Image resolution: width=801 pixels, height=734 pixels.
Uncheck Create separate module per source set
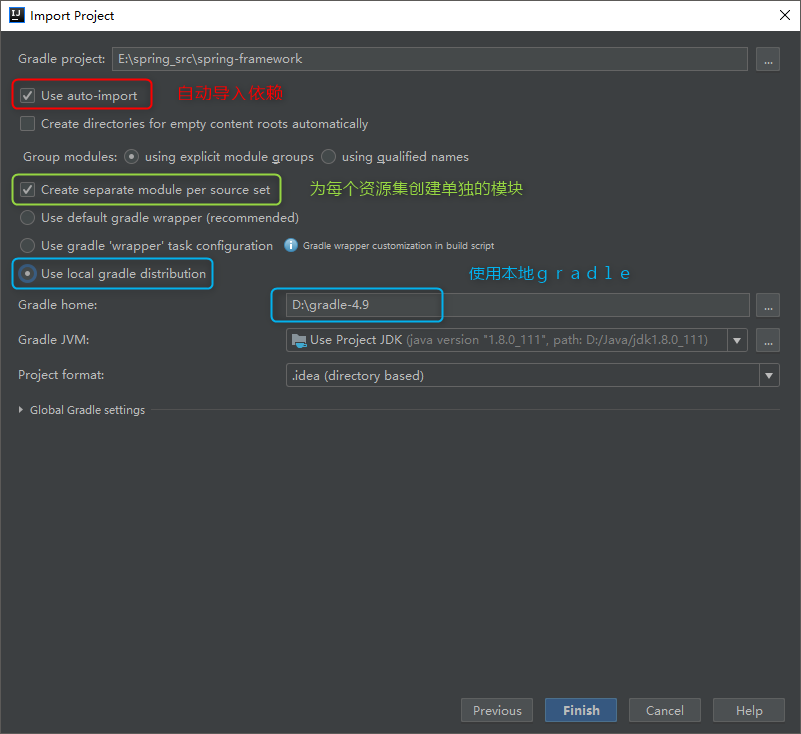[27, 189]
